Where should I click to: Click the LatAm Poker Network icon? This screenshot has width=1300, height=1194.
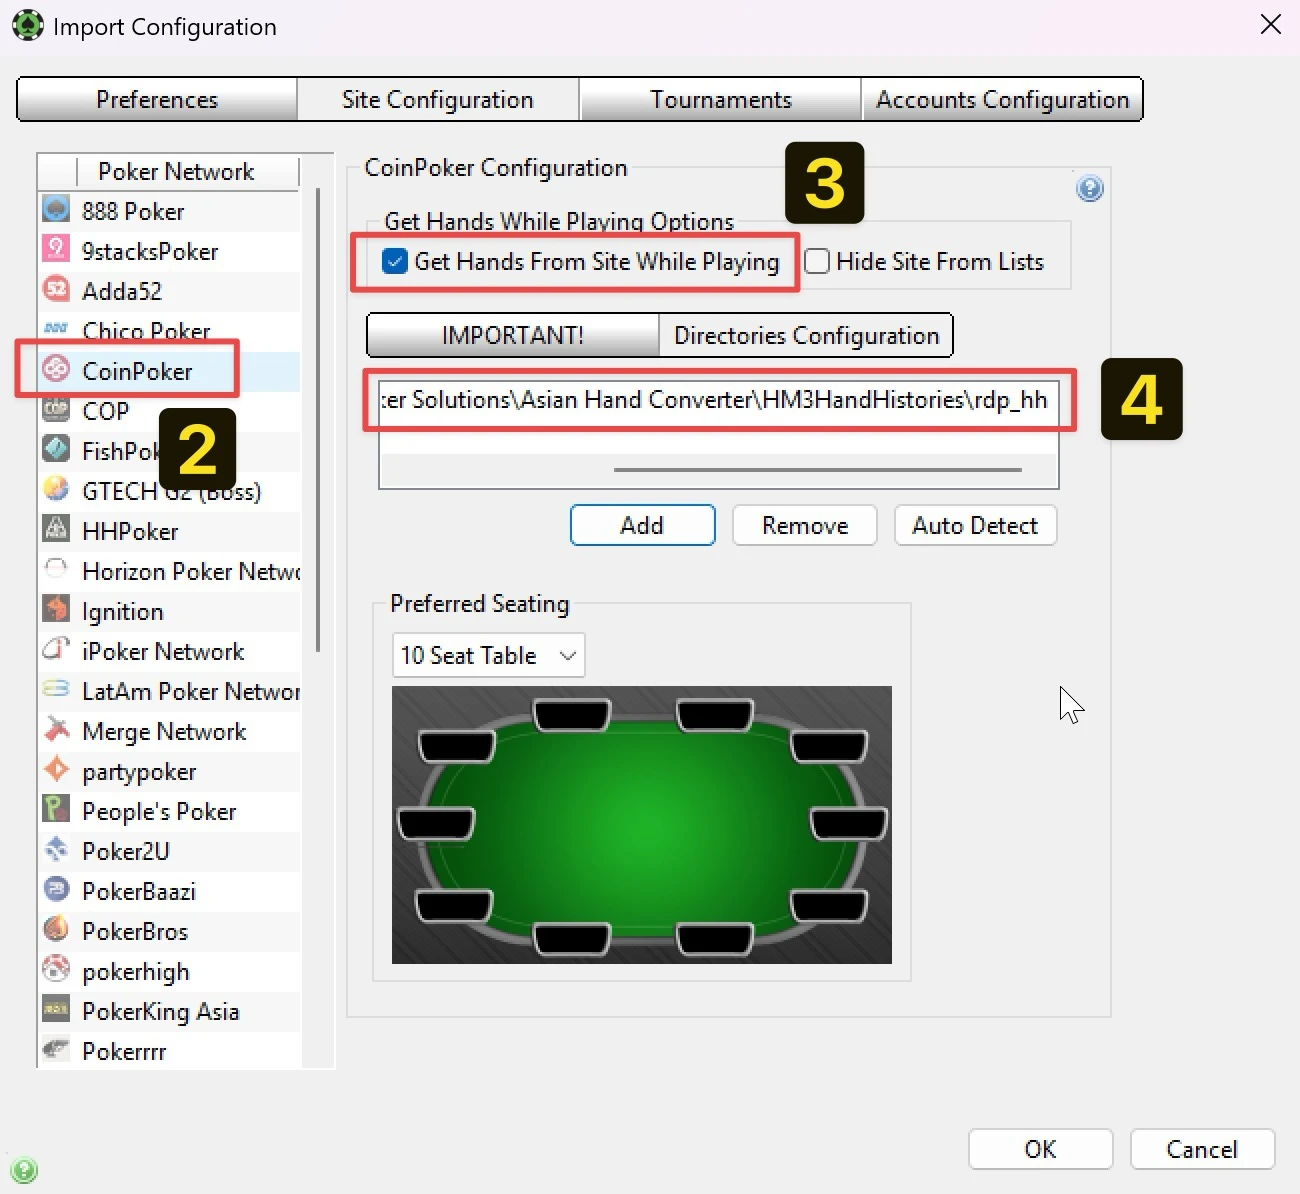click(56, 690)
